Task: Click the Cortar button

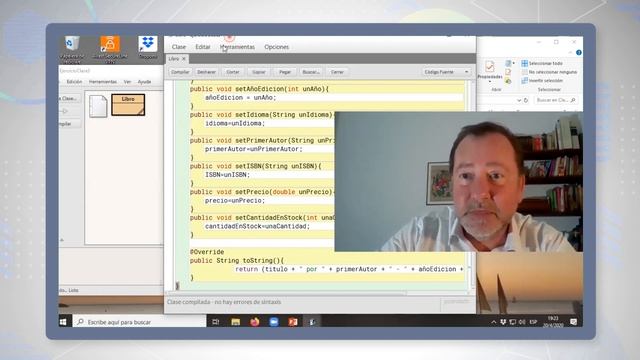Action: (232, 72)
